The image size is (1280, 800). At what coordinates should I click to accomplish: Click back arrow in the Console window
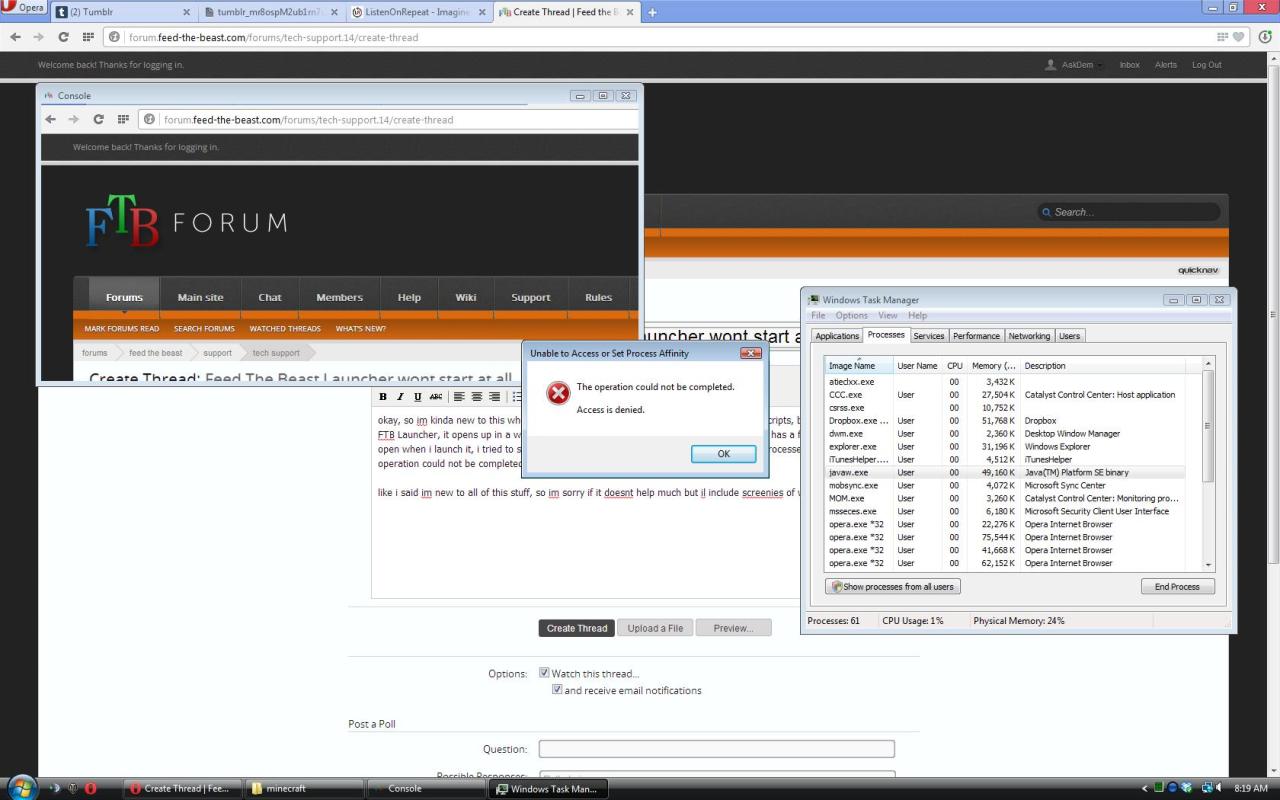[50, 119]
